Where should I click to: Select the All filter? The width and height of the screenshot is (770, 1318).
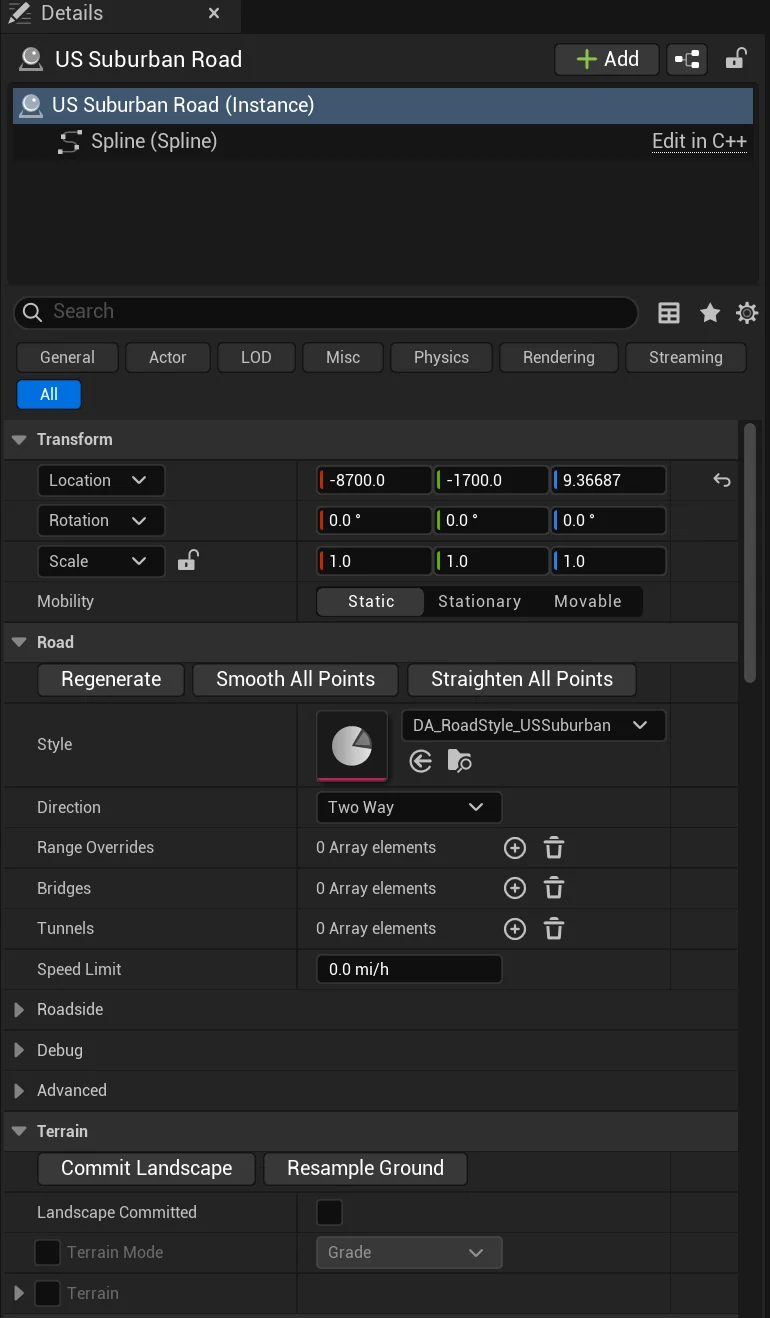click(49, 394)
